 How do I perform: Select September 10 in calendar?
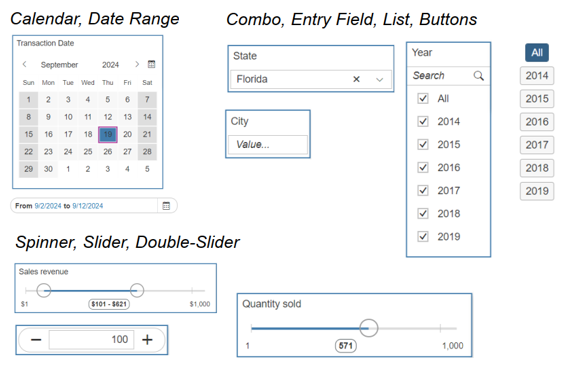click(68, 117)
